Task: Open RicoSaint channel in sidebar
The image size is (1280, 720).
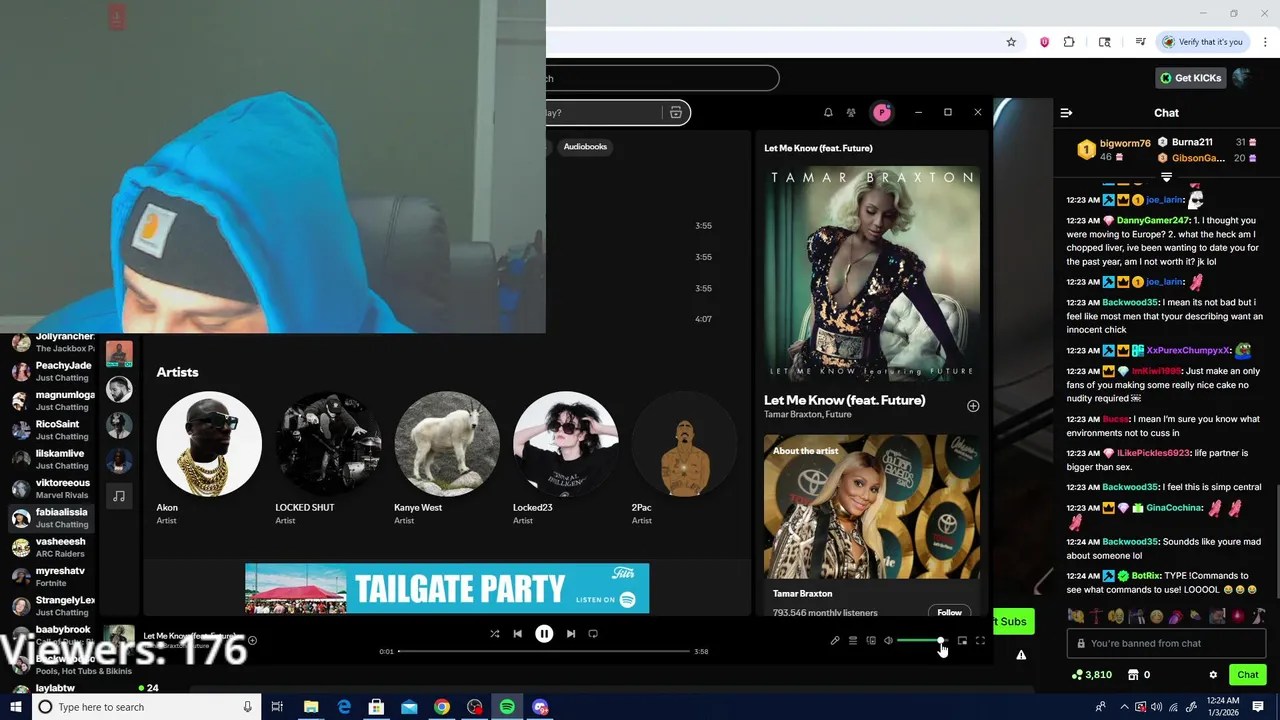Action: pyautogui.click(x=52, y=430)
